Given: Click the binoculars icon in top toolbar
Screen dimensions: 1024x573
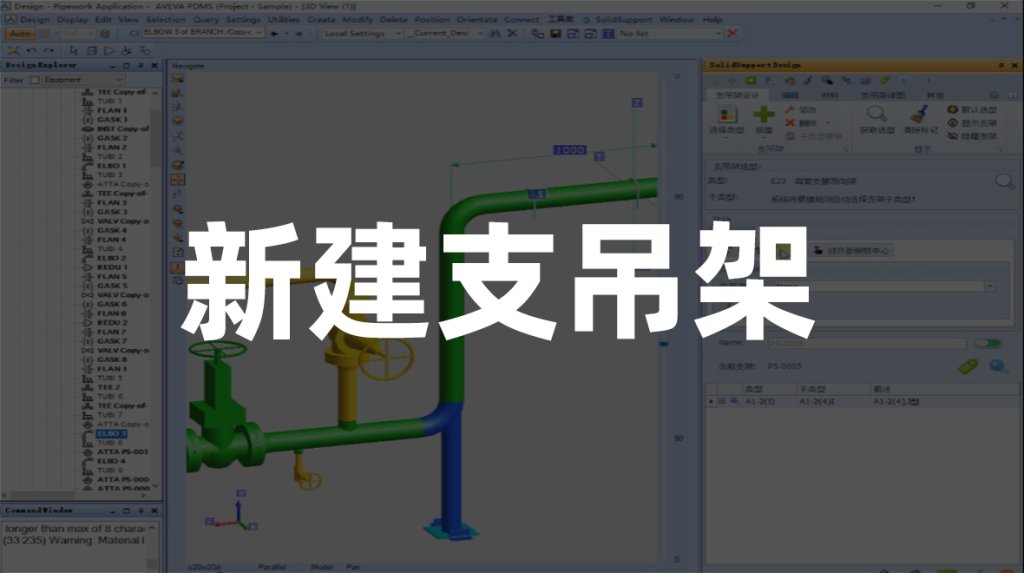Looking at the screenshot, I should point(495,33).
